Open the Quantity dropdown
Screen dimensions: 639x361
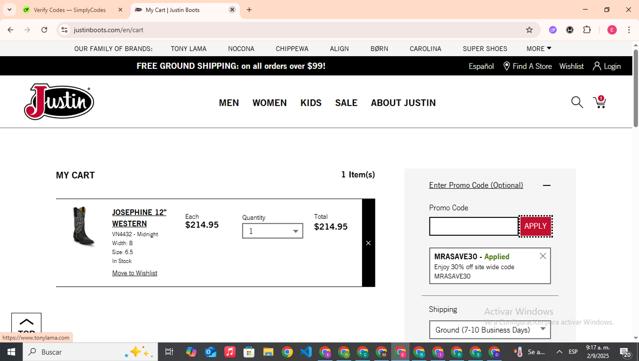[272, 231]
